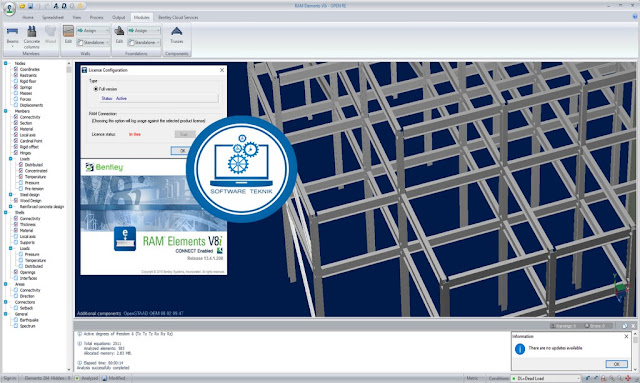Click the Open folder icon in quick access toolbar
The image size is (640, 383).
pyautogui.click(x=22, y=6)
